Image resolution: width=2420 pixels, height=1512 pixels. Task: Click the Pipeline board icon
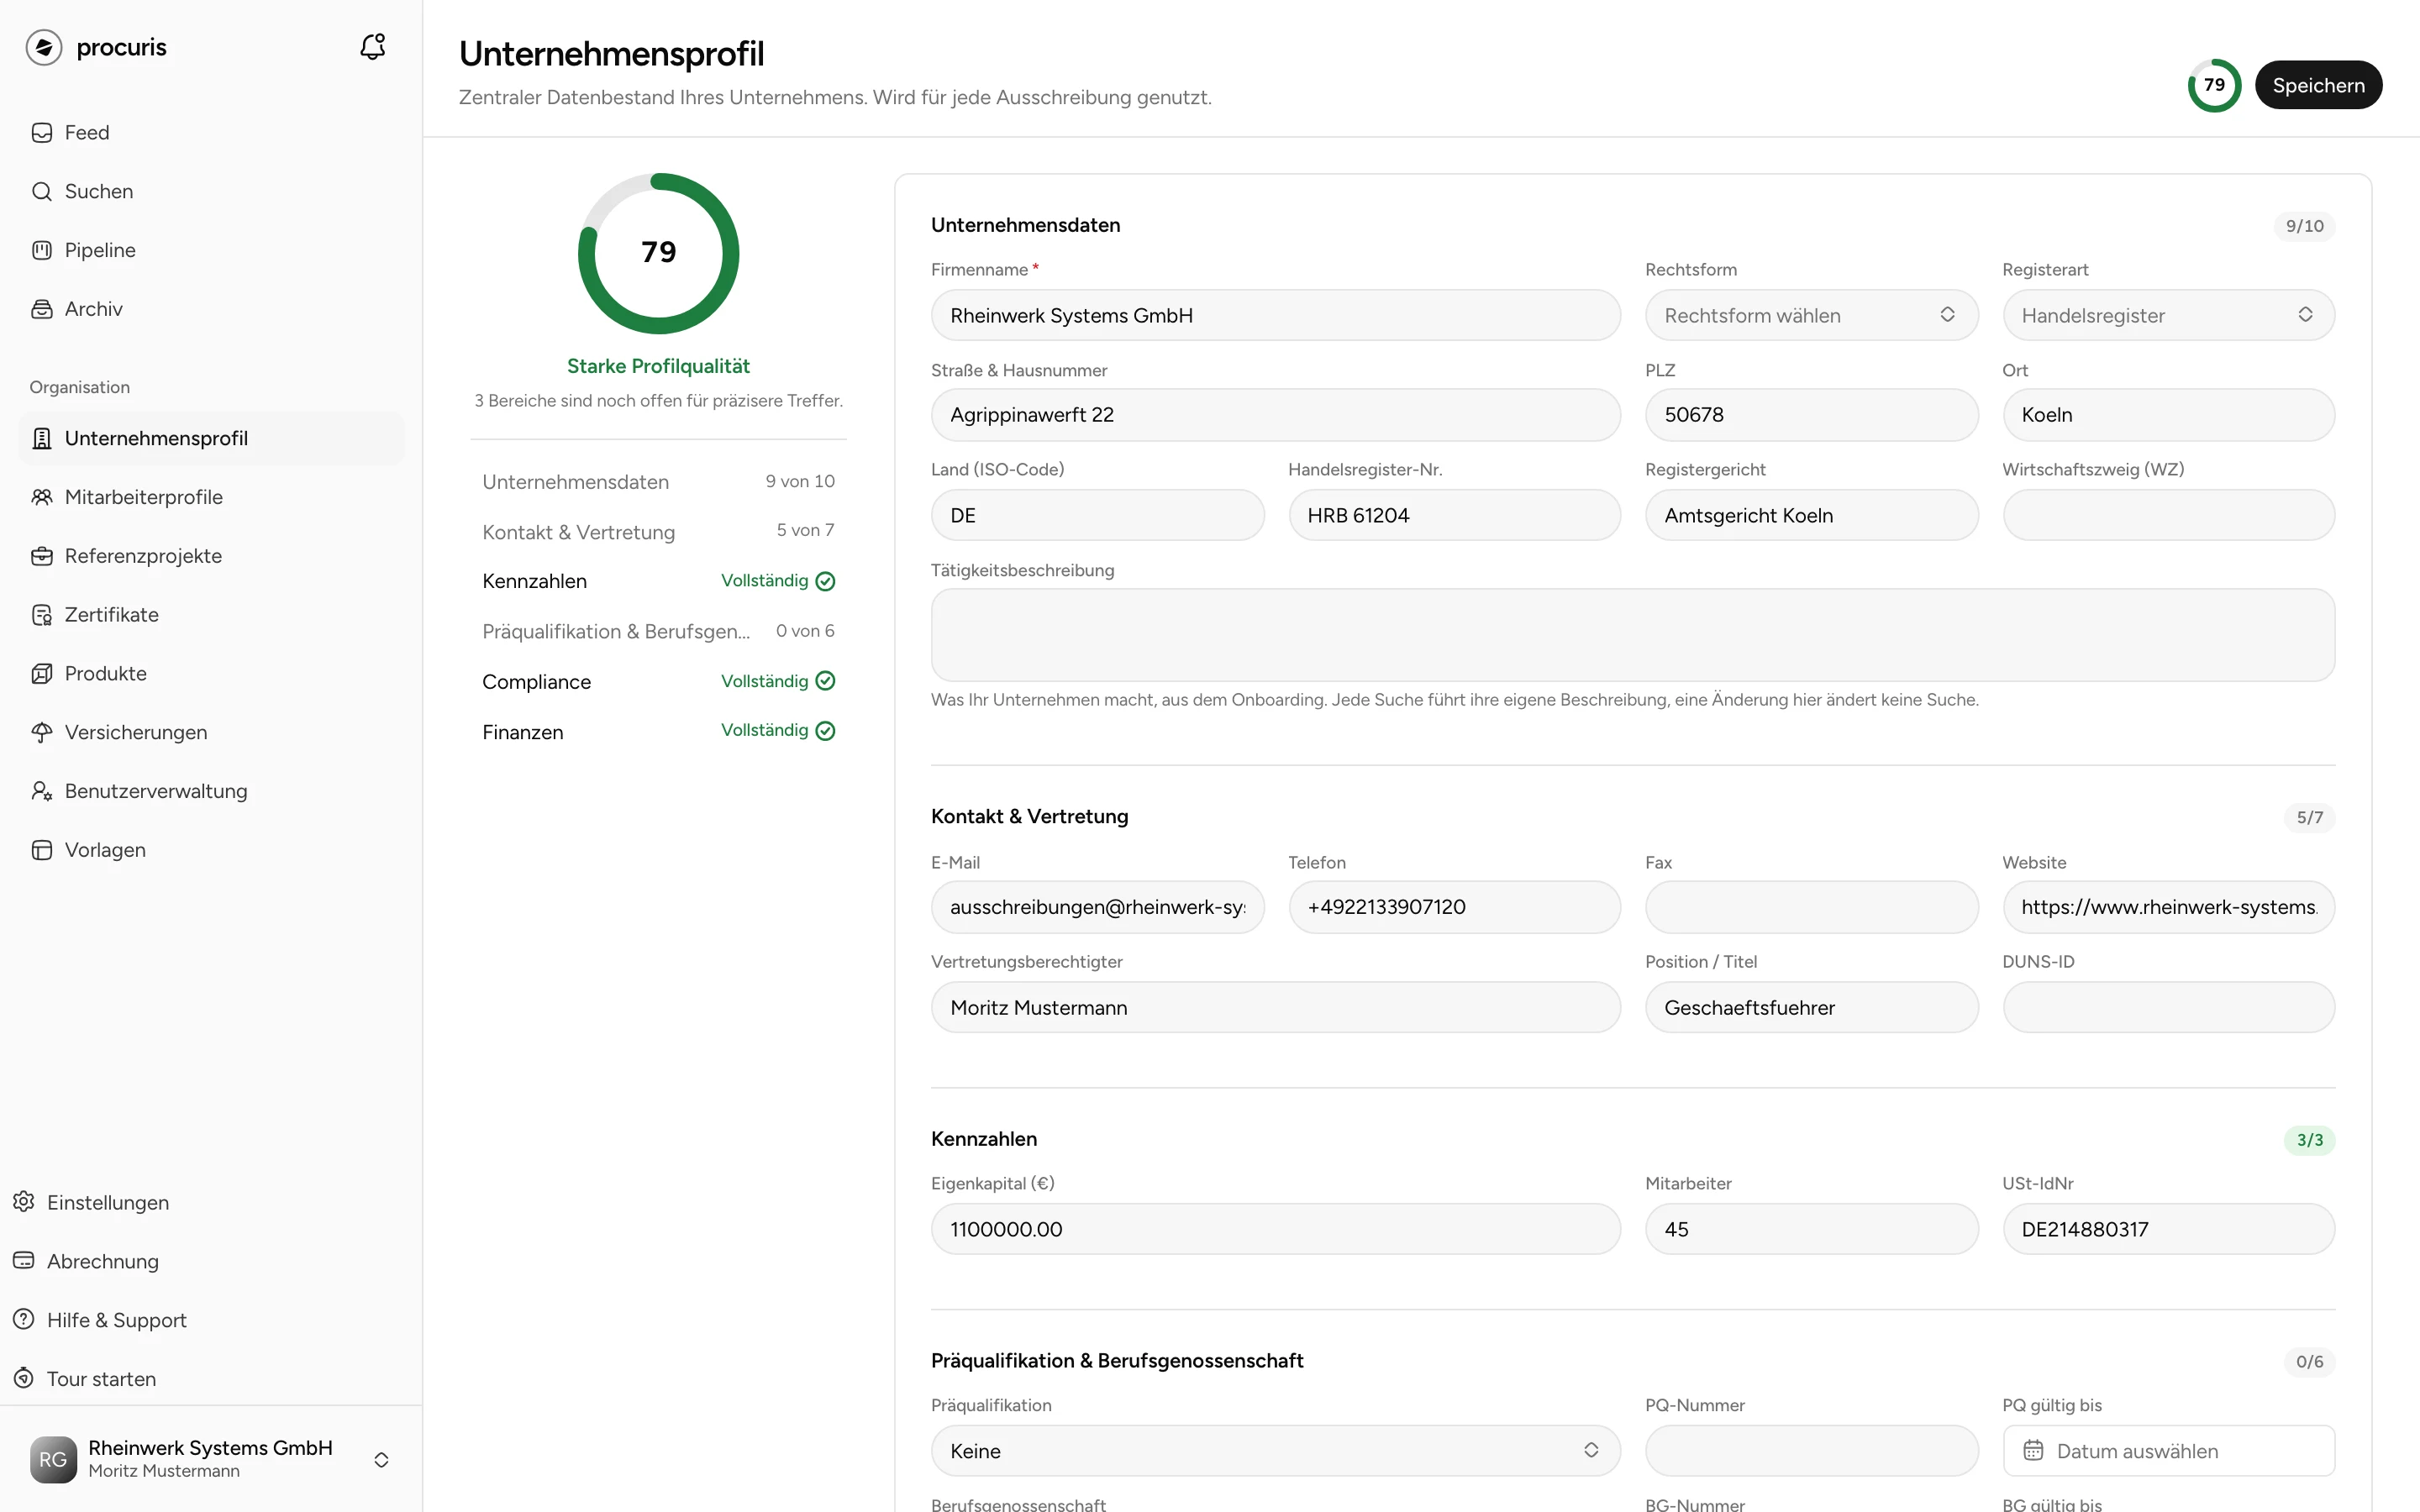42,250
